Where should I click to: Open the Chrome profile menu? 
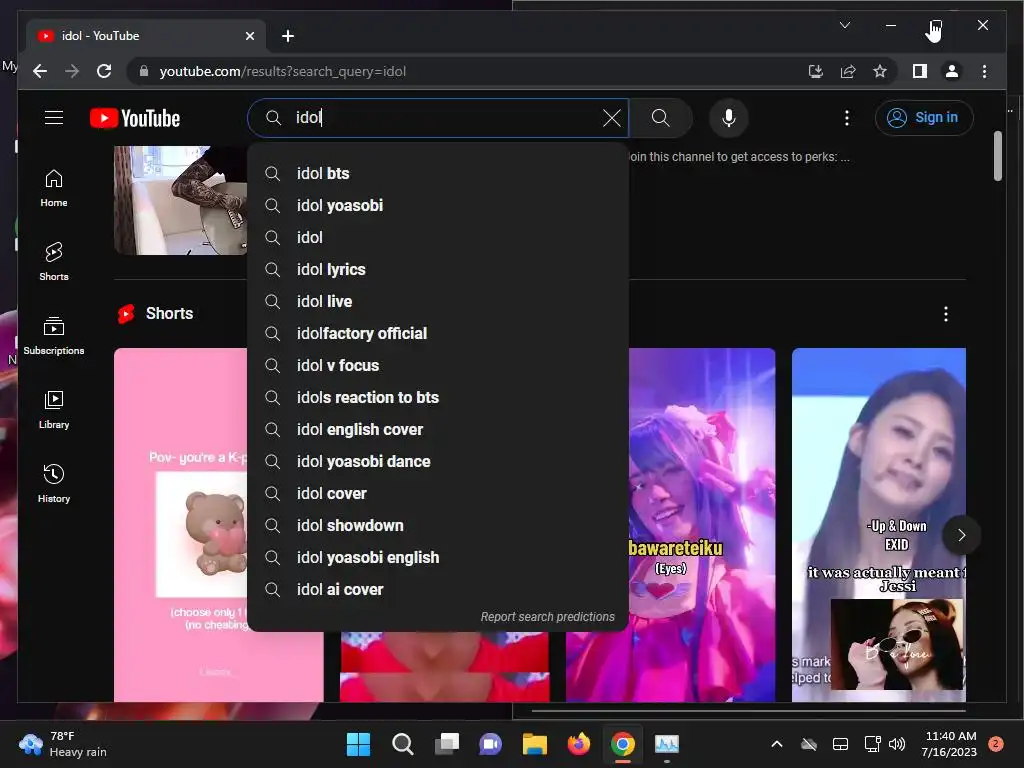pyautogui.click(x=952, y=71)
